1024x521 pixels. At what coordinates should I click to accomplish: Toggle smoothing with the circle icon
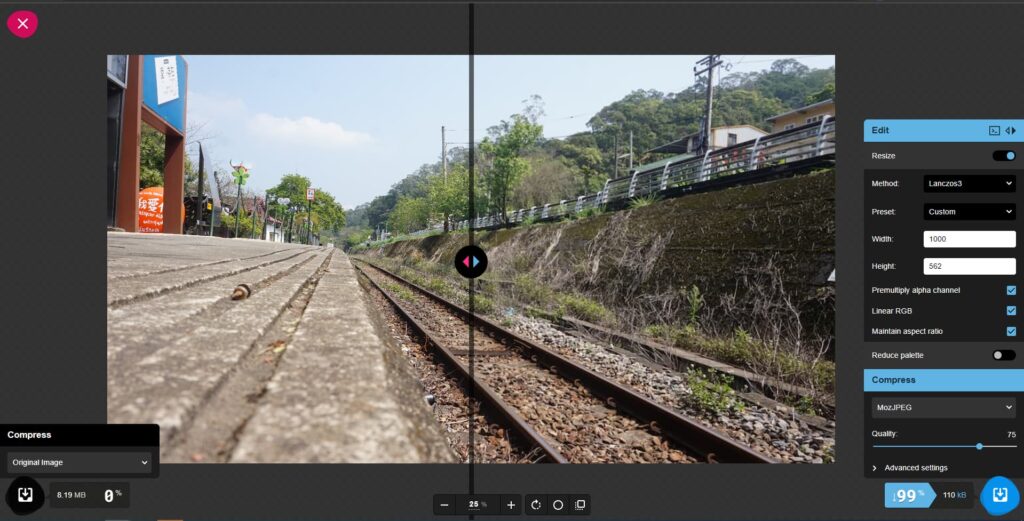[558, 505]
